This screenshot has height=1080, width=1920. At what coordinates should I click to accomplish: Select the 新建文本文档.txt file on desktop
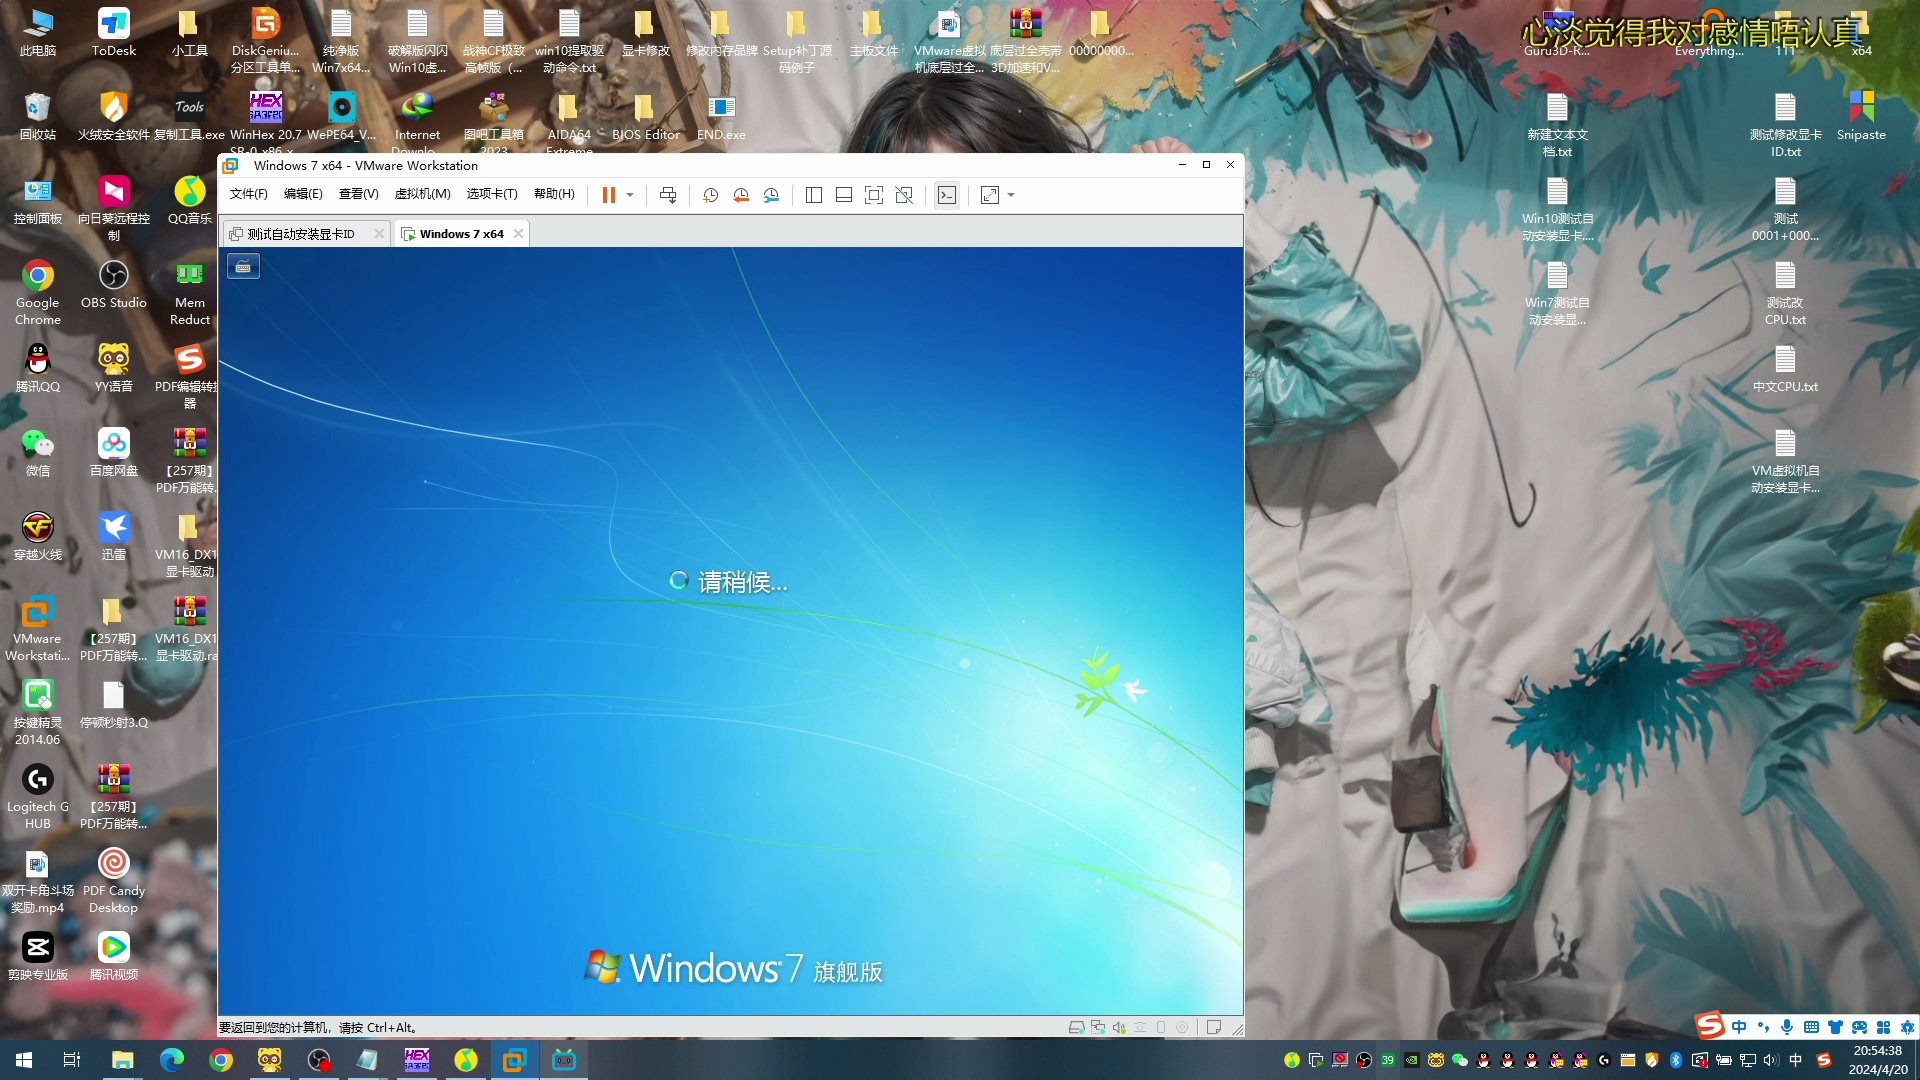pyautogui.click(x=1557, y=125)
